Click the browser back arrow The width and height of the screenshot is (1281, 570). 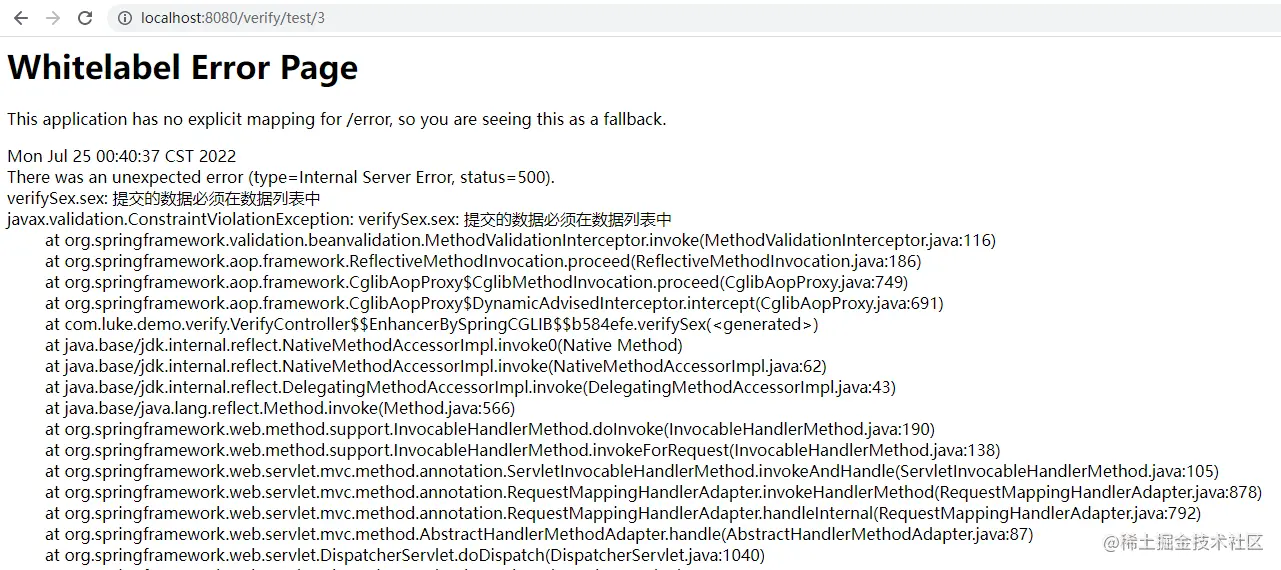pyautogui.click(x=21, y=18)
